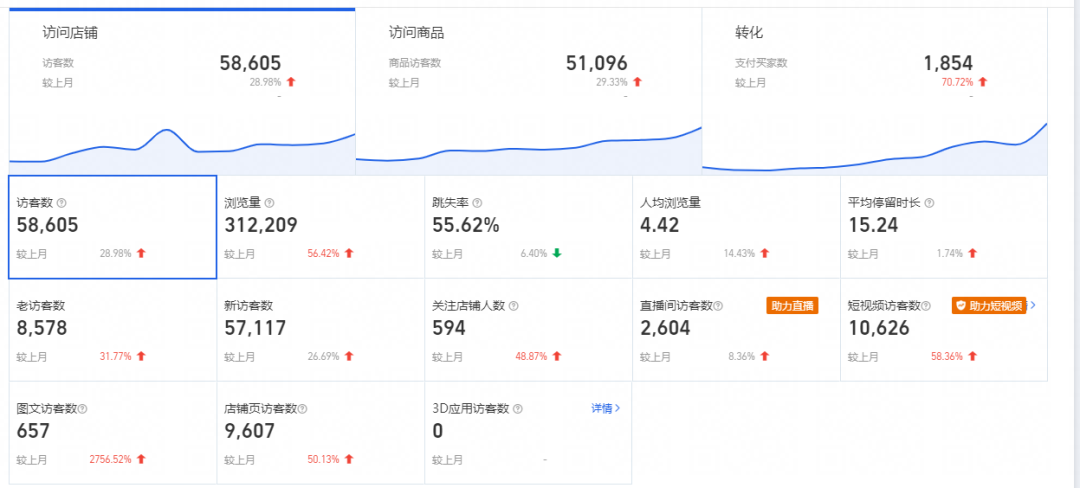Click the orange 助力直播 button
This screenshot has height=488, width=1080.
click(792, 306)
